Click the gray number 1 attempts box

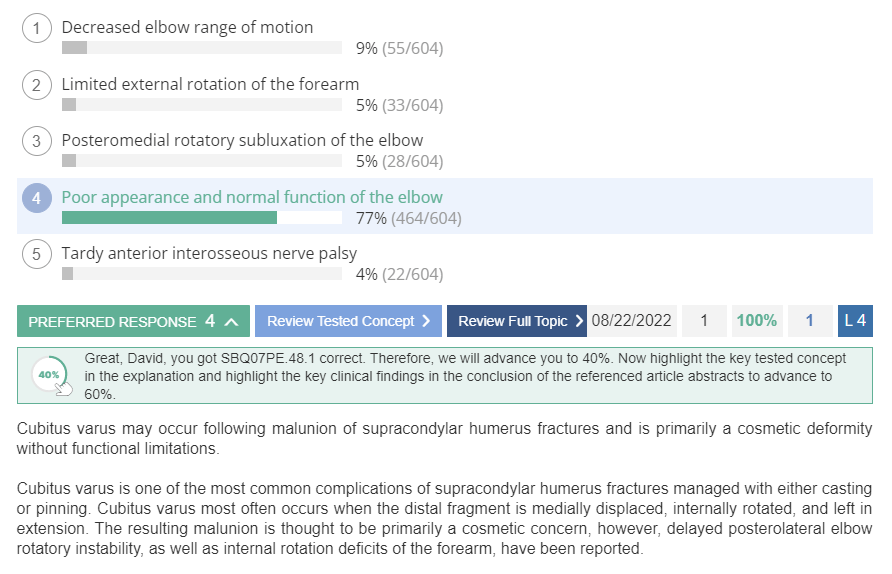(704, 321)
